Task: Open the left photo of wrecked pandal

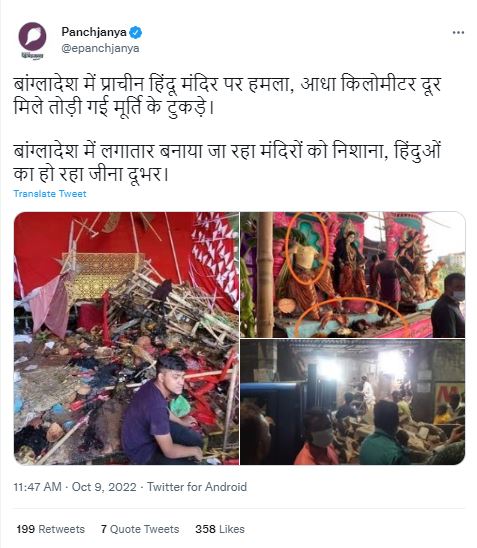Action: click(127, 338)
